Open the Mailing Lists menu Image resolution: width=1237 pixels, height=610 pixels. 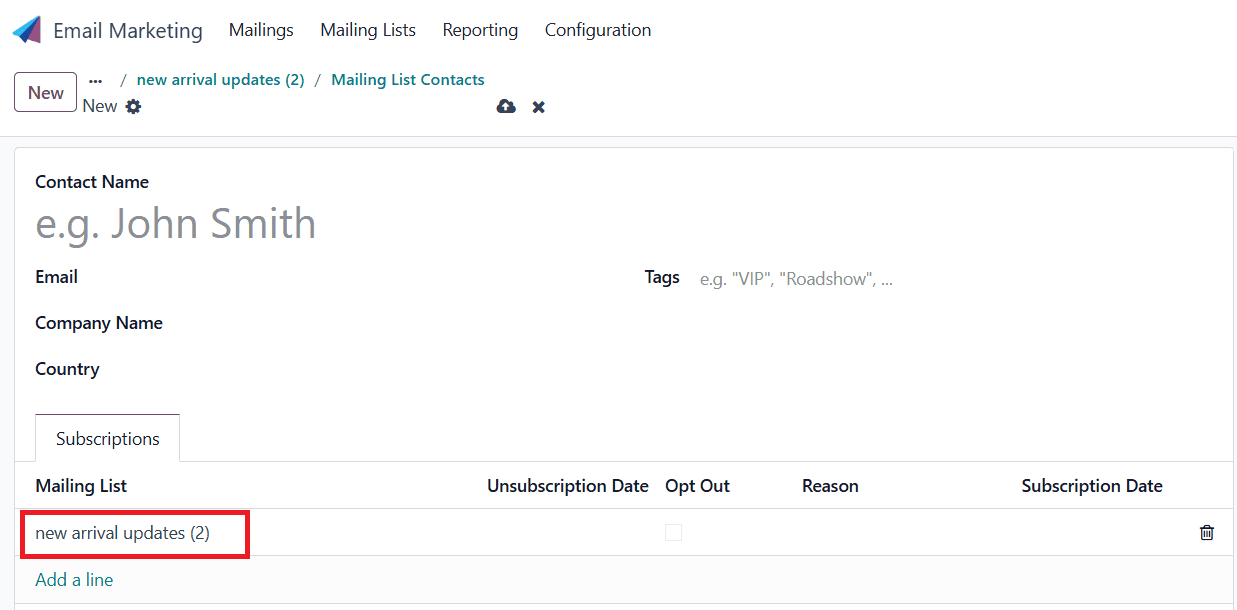tap(368, 30)
